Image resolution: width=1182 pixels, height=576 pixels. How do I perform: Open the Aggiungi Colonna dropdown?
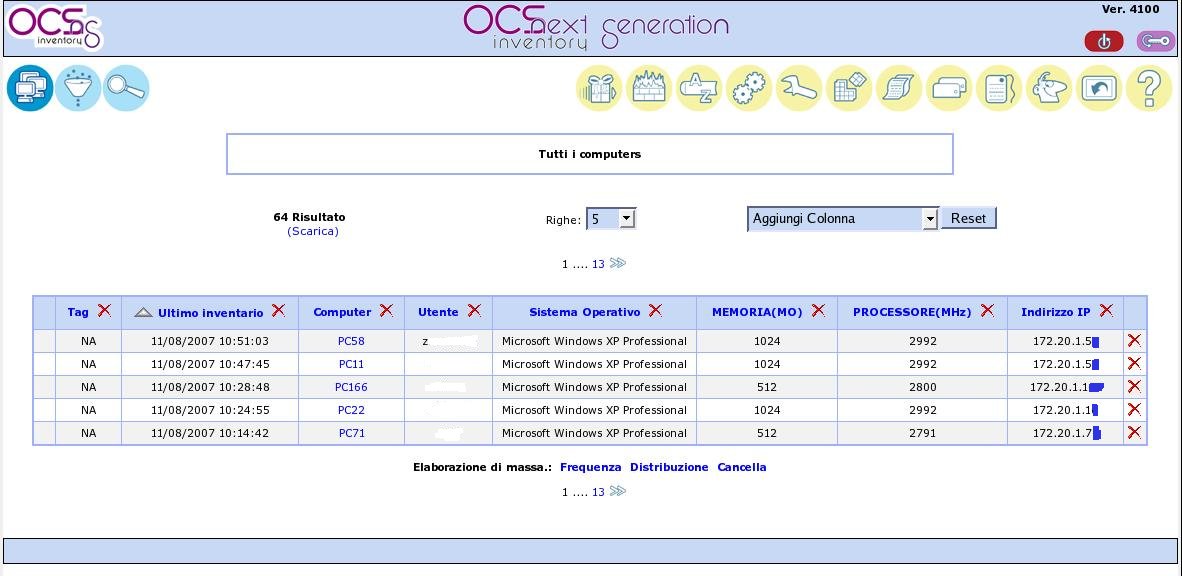pyautogui.click(x=841, y=218)
